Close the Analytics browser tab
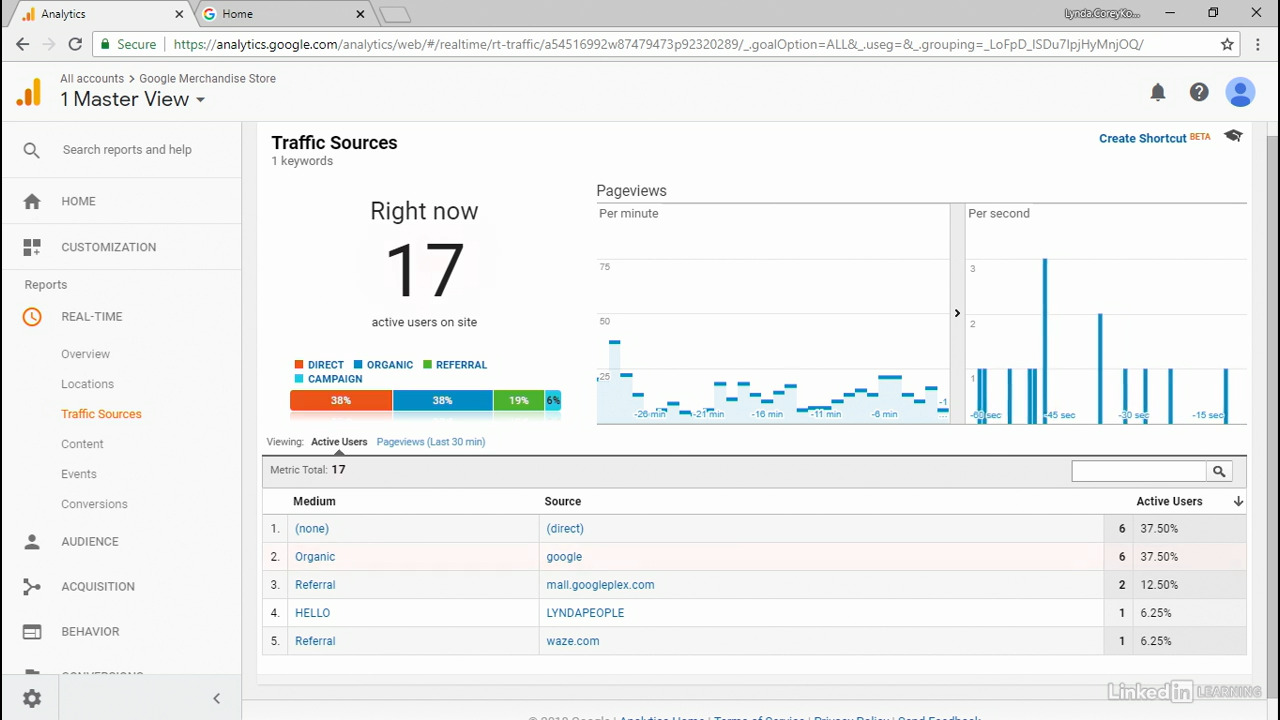Viewport: 1280px width, 720px height. click(x=179, y=14)
